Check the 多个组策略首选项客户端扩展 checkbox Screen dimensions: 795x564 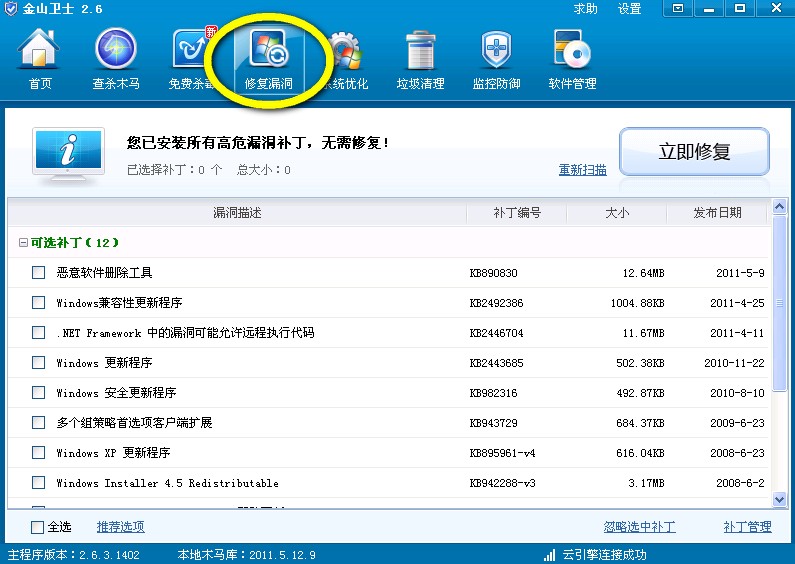coord(39,422)
